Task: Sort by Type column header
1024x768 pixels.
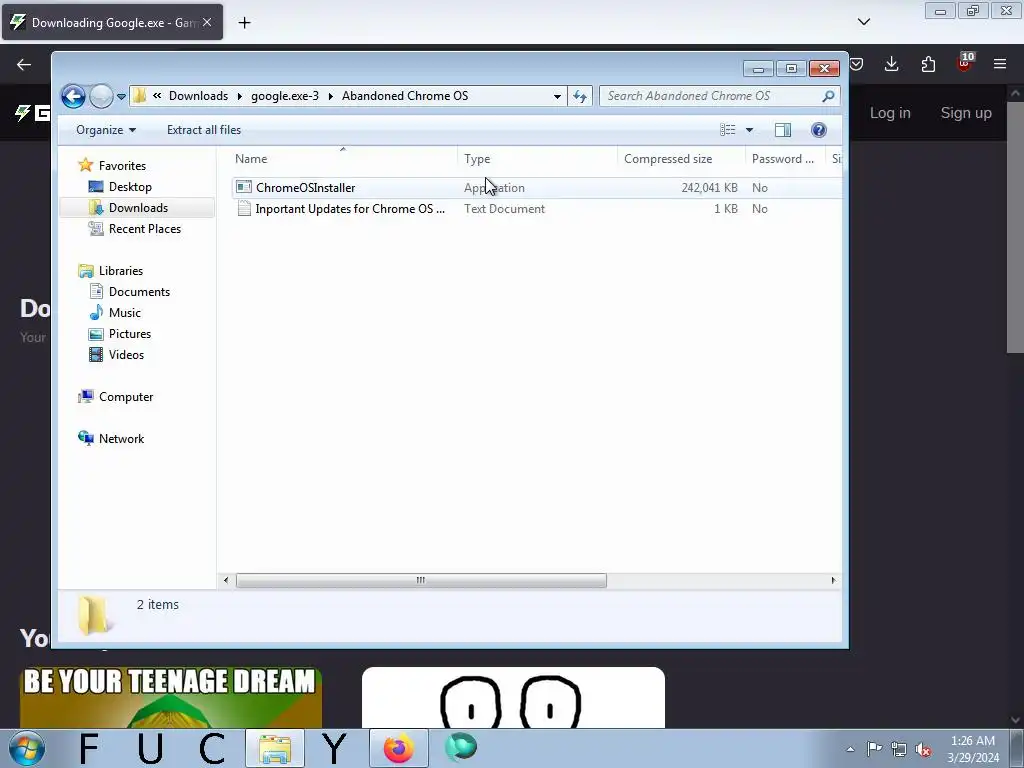Action: tap(537, 159)
